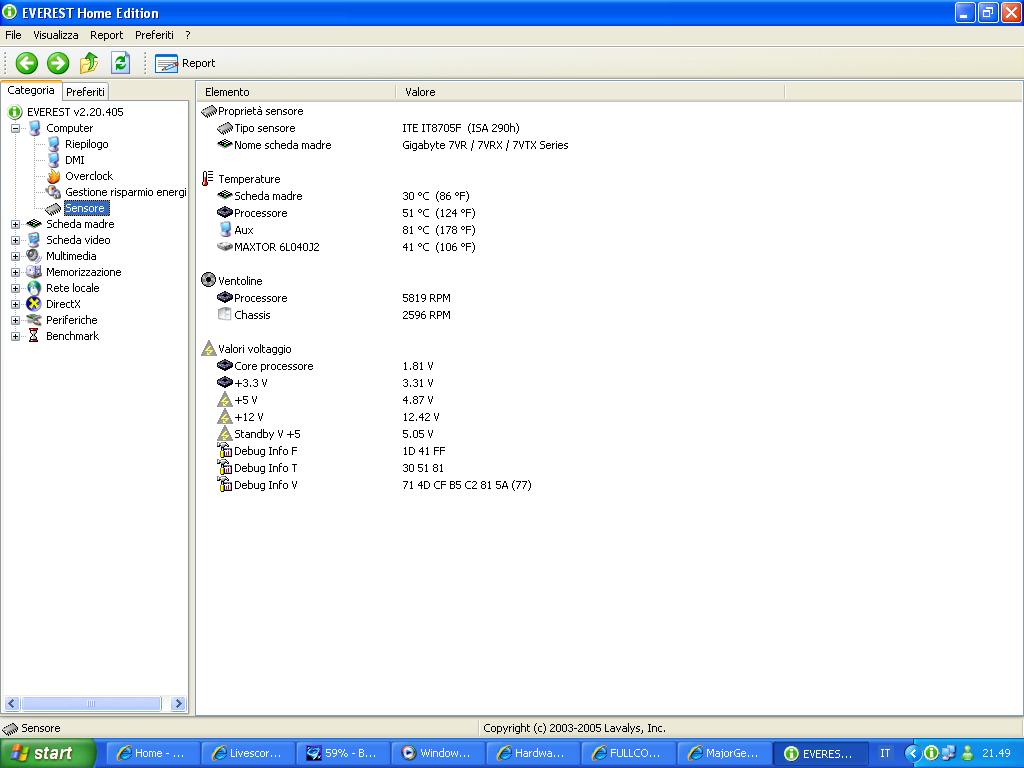Expand the Scheda video tree node

tap(16, 240)
